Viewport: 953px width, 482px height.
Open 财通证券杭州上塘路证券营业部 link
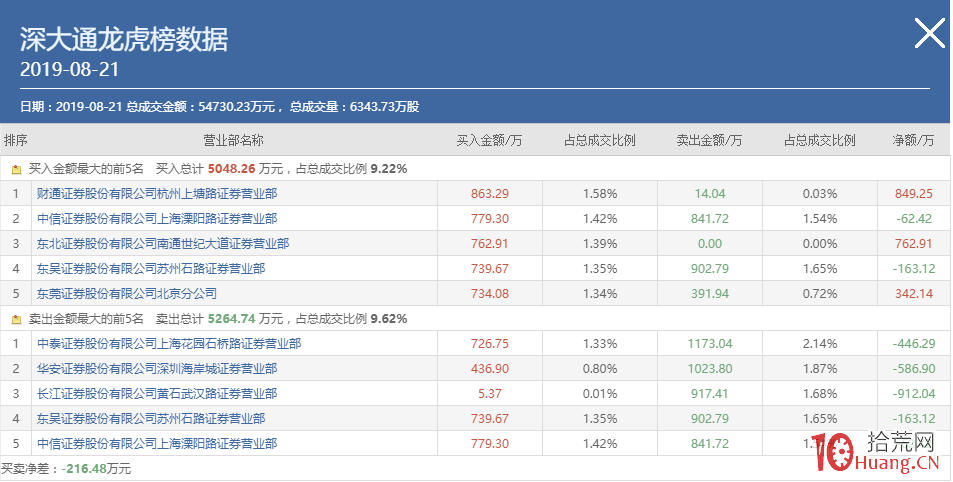tap(157, 194)
